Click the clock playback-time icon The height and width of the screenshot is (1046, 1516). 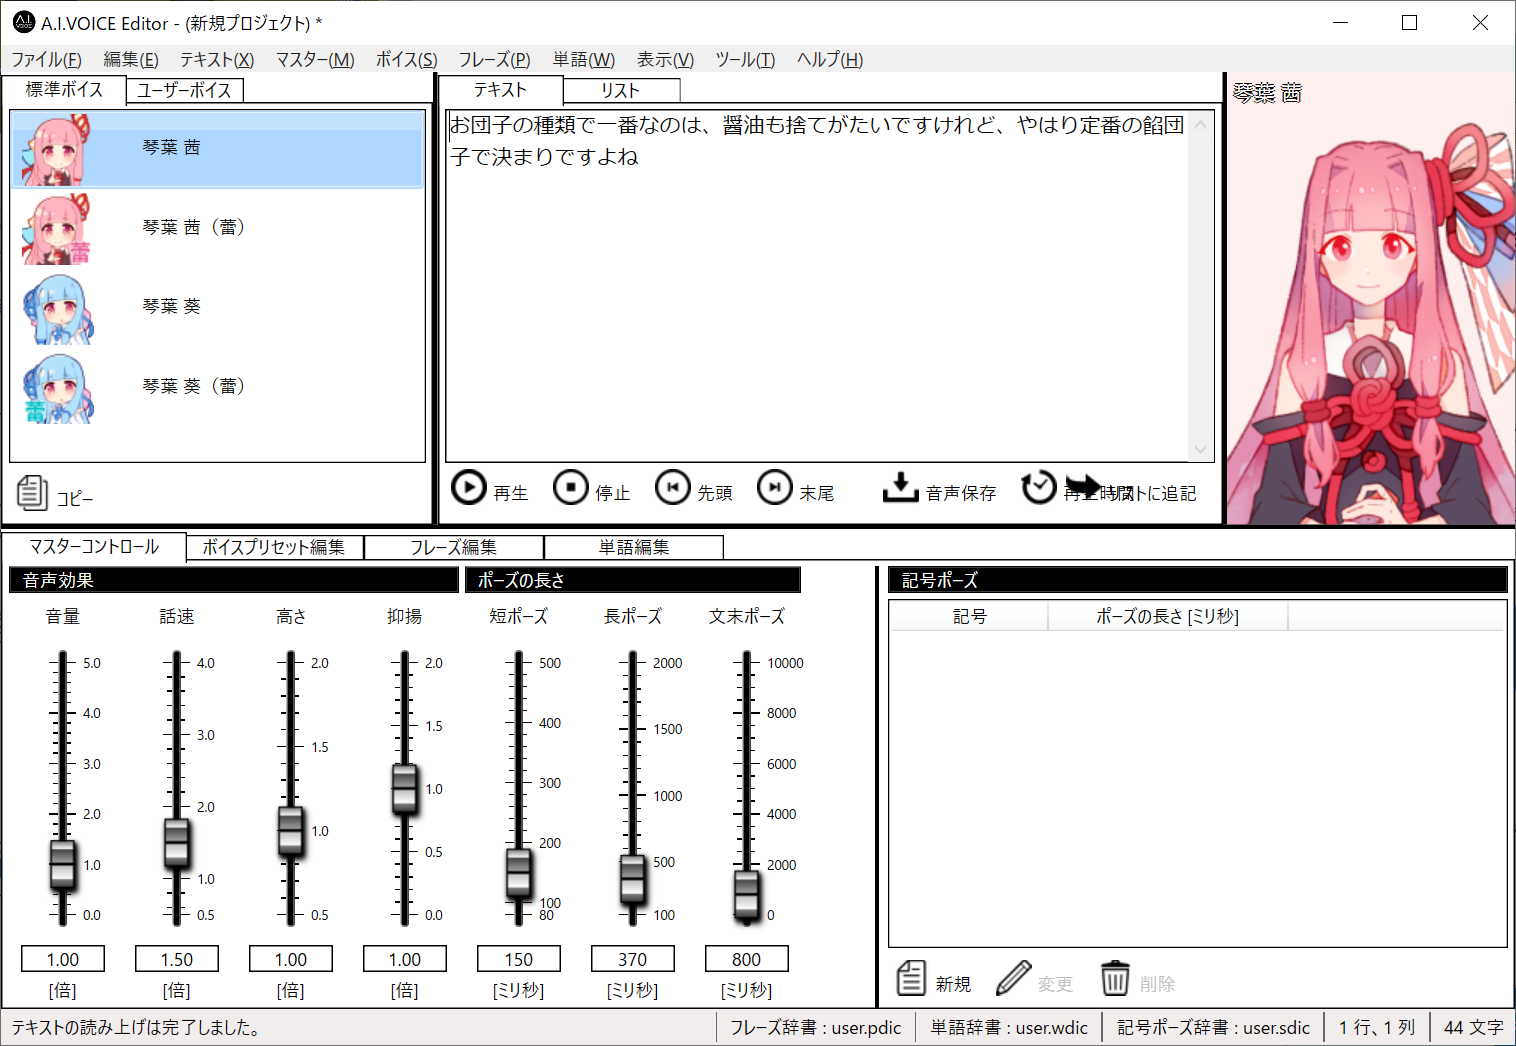pos(1039,488)
